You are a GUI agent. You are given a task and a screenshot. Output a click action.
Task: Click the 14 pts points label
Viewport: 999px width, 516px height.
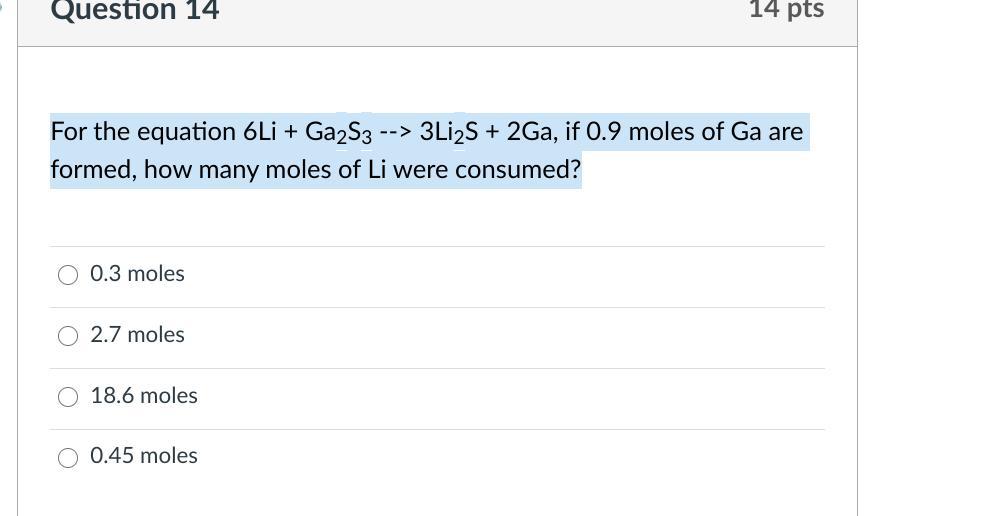(x=786, y=10)
